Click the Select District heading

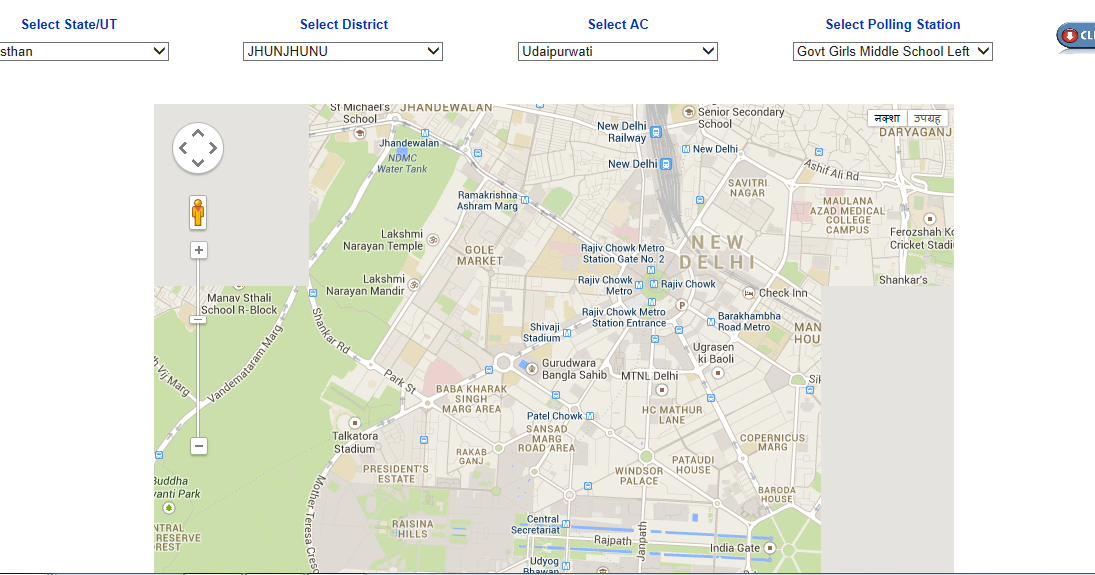pos(344,24)
